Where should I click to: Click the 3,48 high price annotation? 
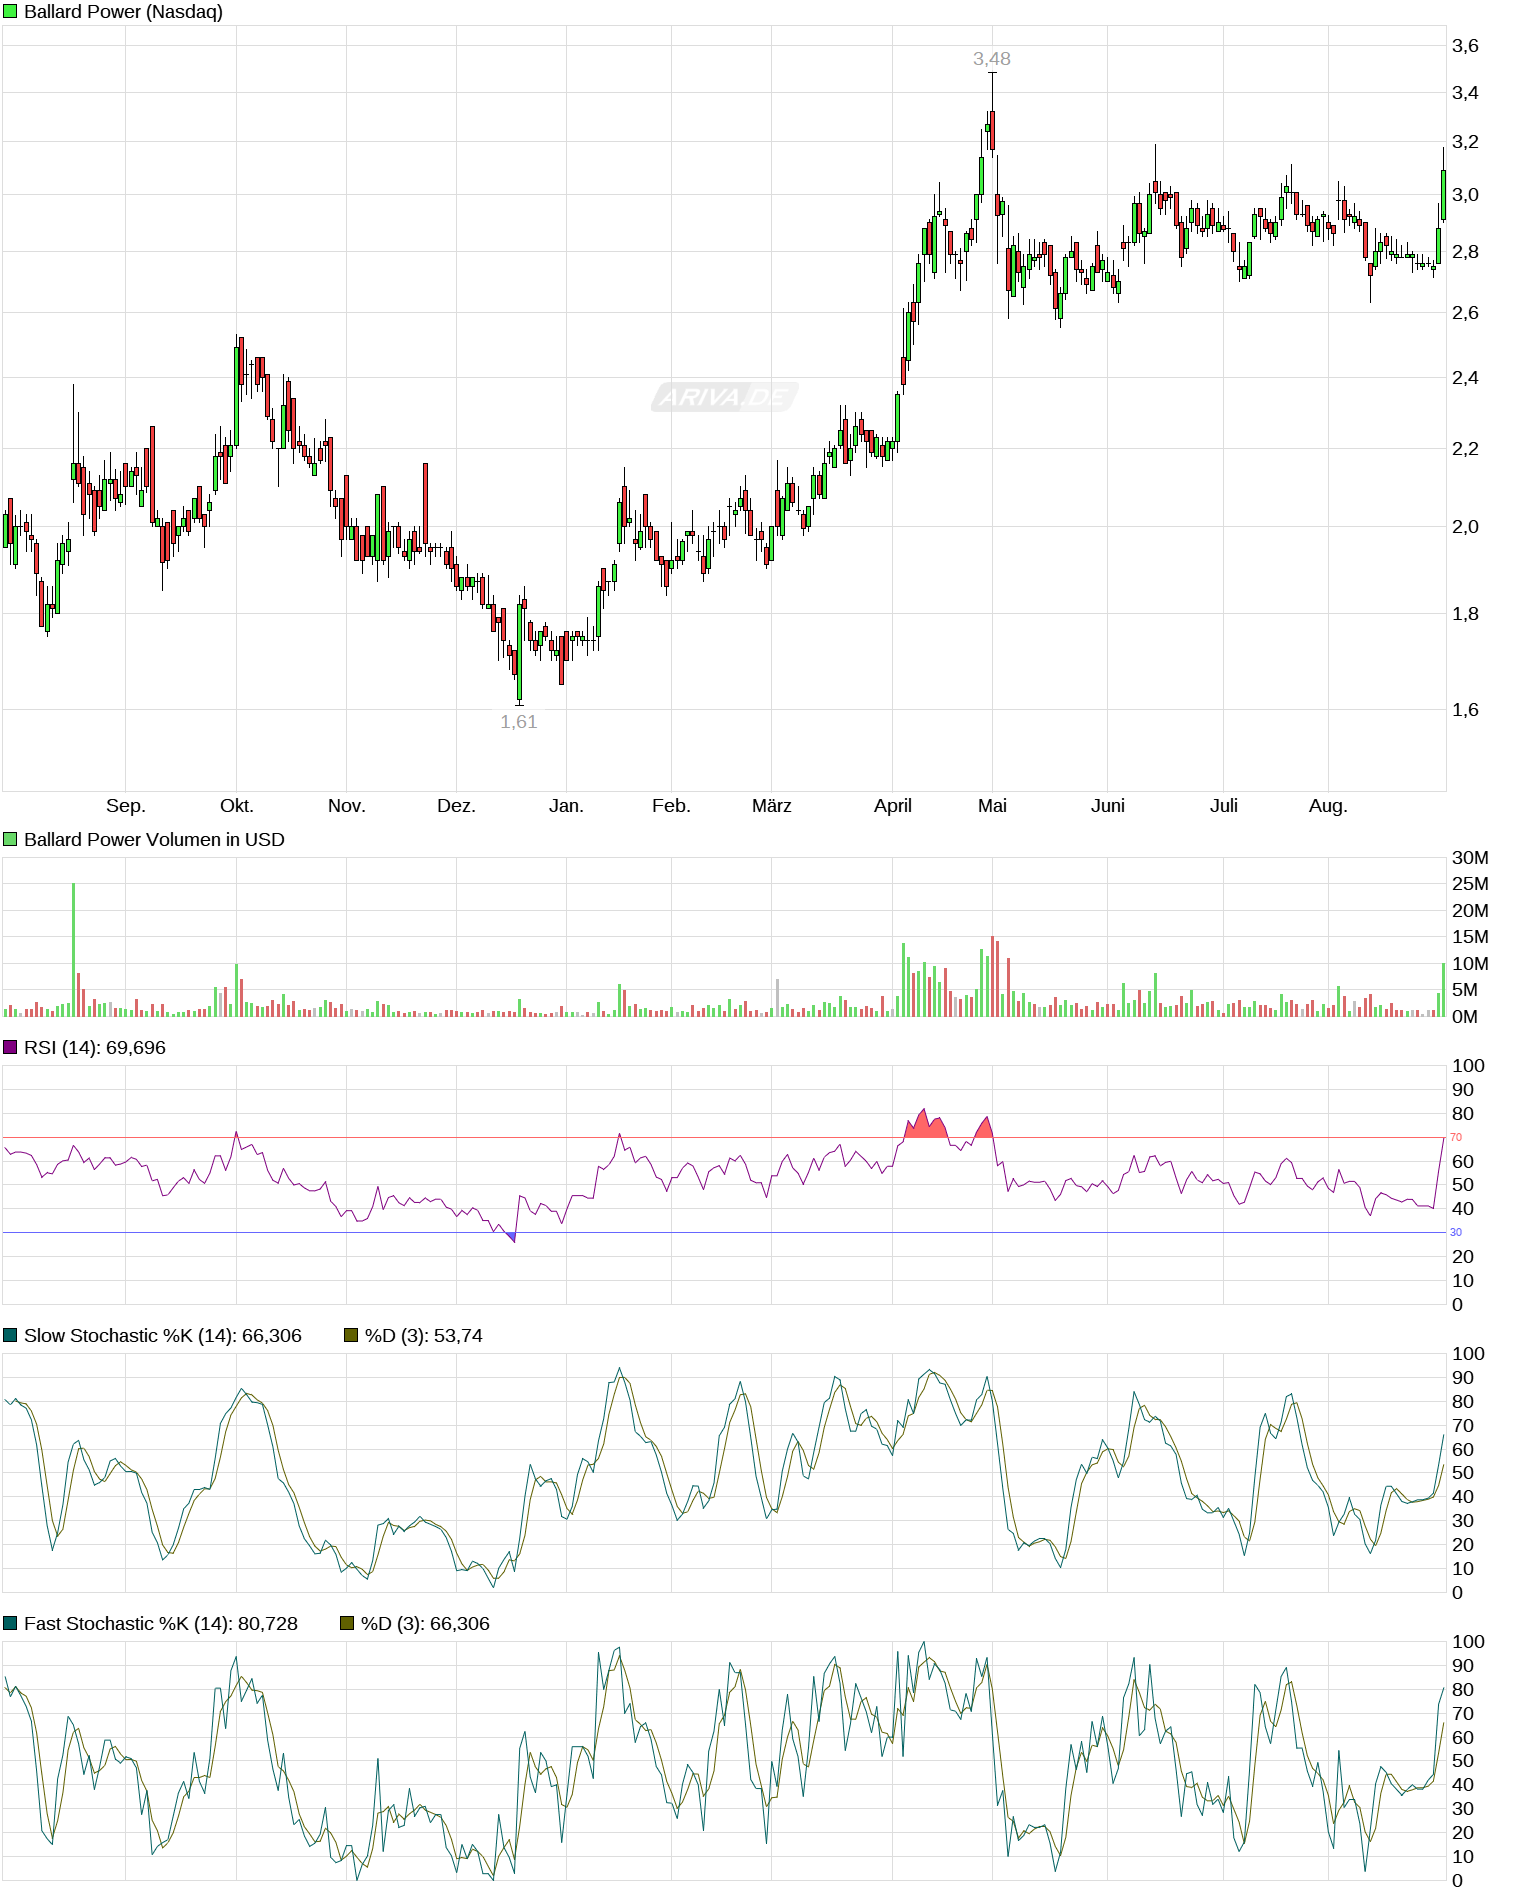[x=992, y=59]
